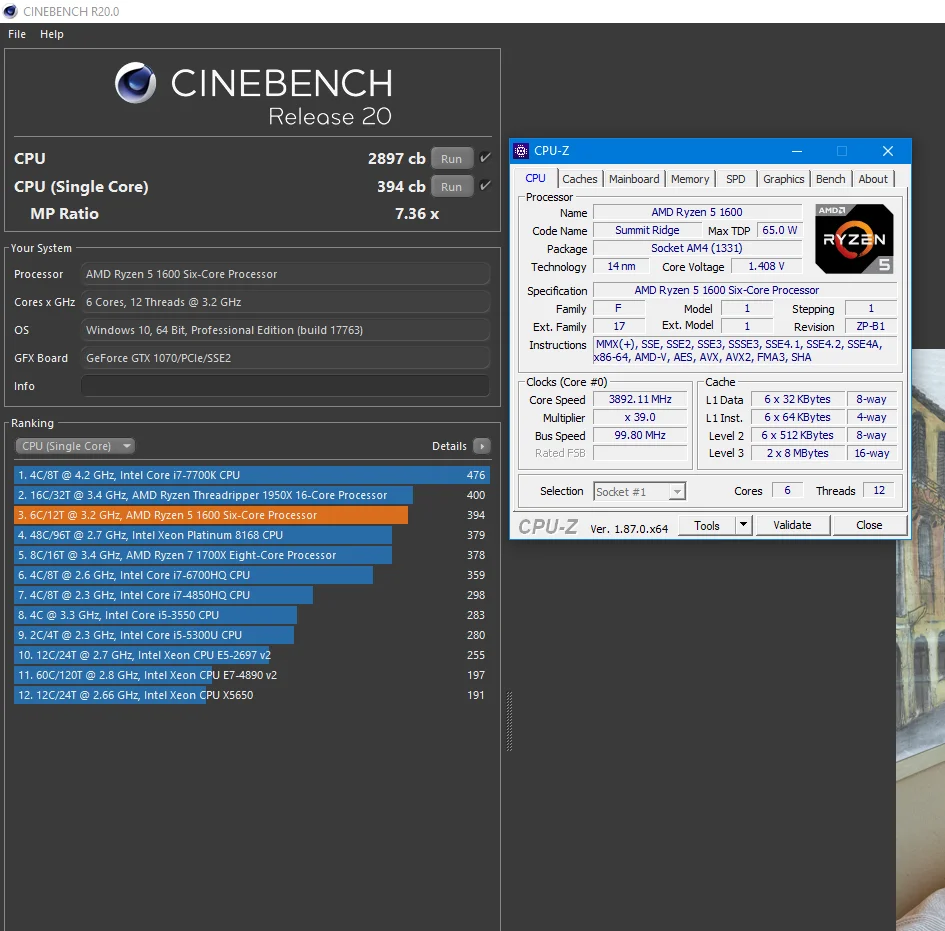Viewport: 945px width, 931px height.
Task: Click the Tools button in CPU-Z
Action: 707,525
